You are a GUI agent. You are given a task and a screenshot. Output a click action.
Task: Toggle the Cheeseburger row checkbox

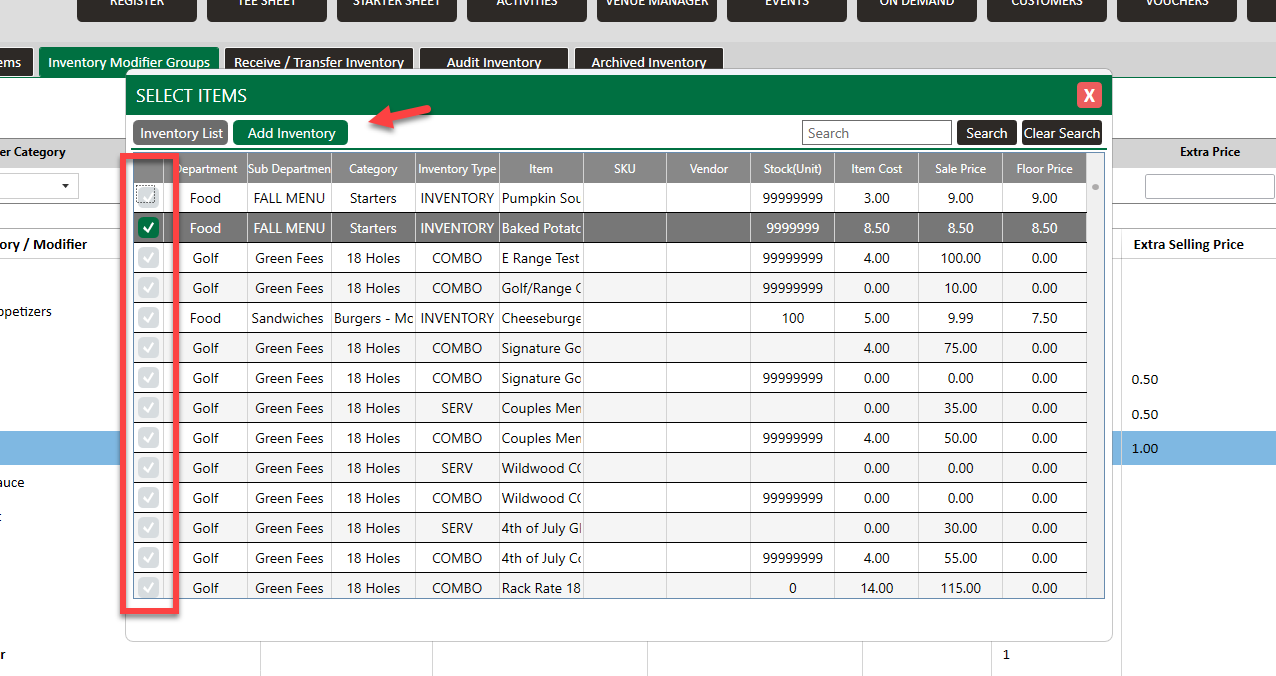(148, 318)
